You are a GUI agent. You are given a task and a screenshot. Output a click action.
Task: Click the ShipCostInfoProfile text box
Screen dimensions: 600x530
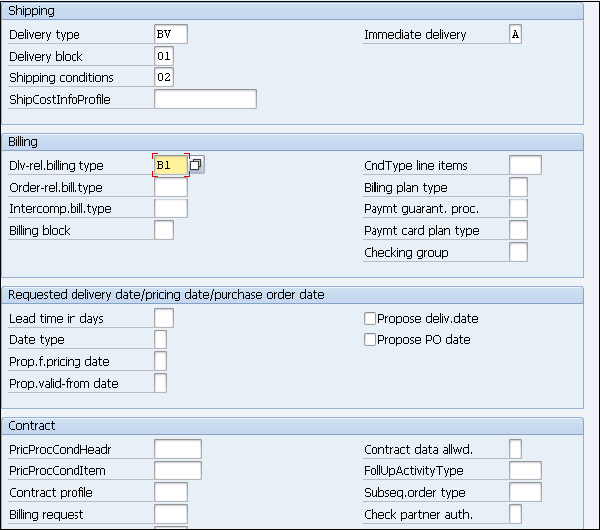205,99
